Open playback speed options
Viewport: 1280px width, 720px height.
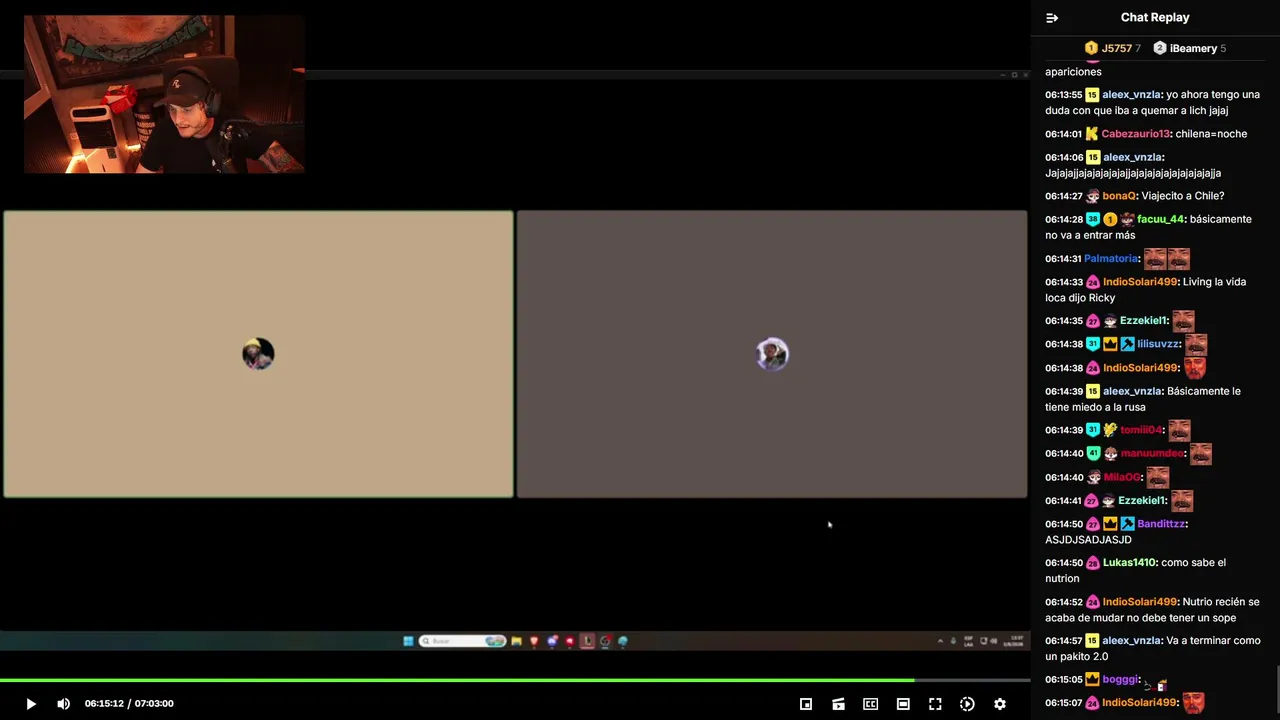point(967,704)
